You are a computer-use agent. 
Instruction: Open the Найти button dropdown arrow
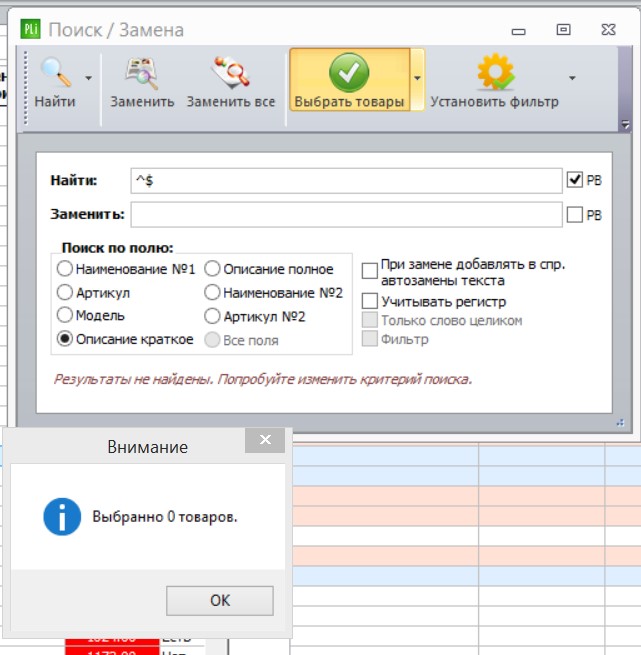tap(88, 78)
